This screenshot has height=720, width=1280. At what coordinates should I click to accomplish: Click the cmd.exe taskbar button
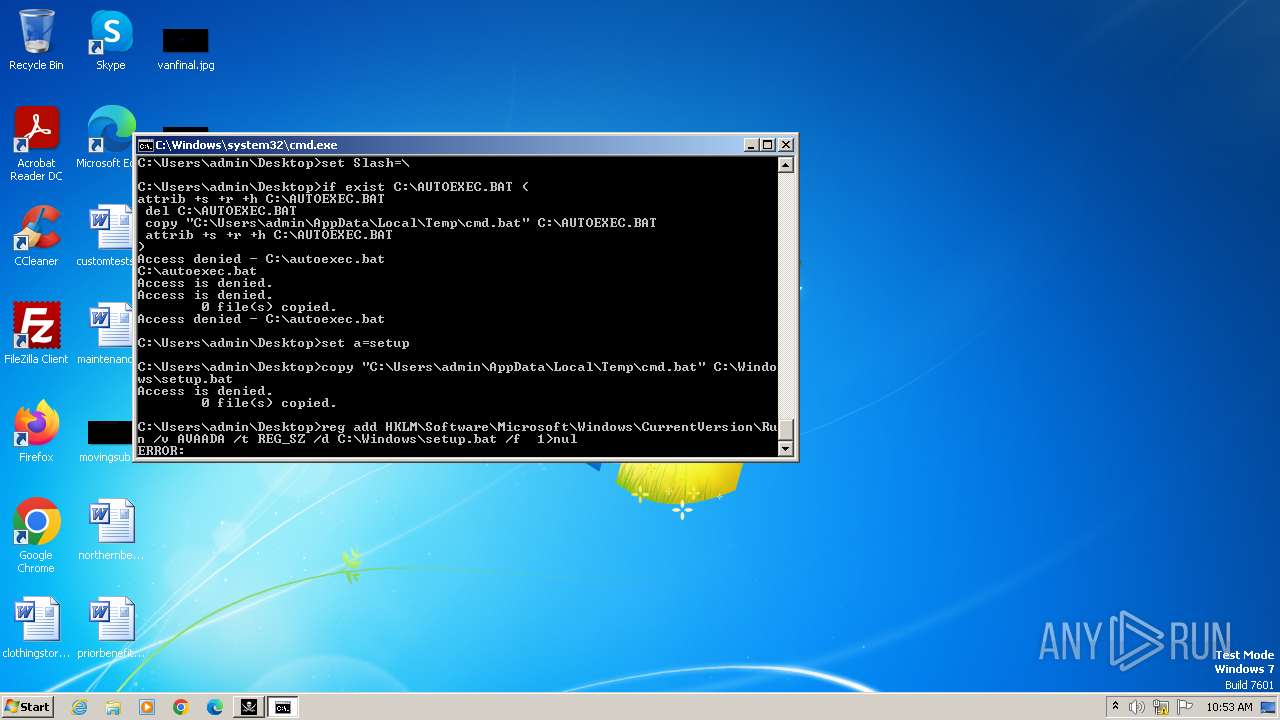tap(283, 707)
